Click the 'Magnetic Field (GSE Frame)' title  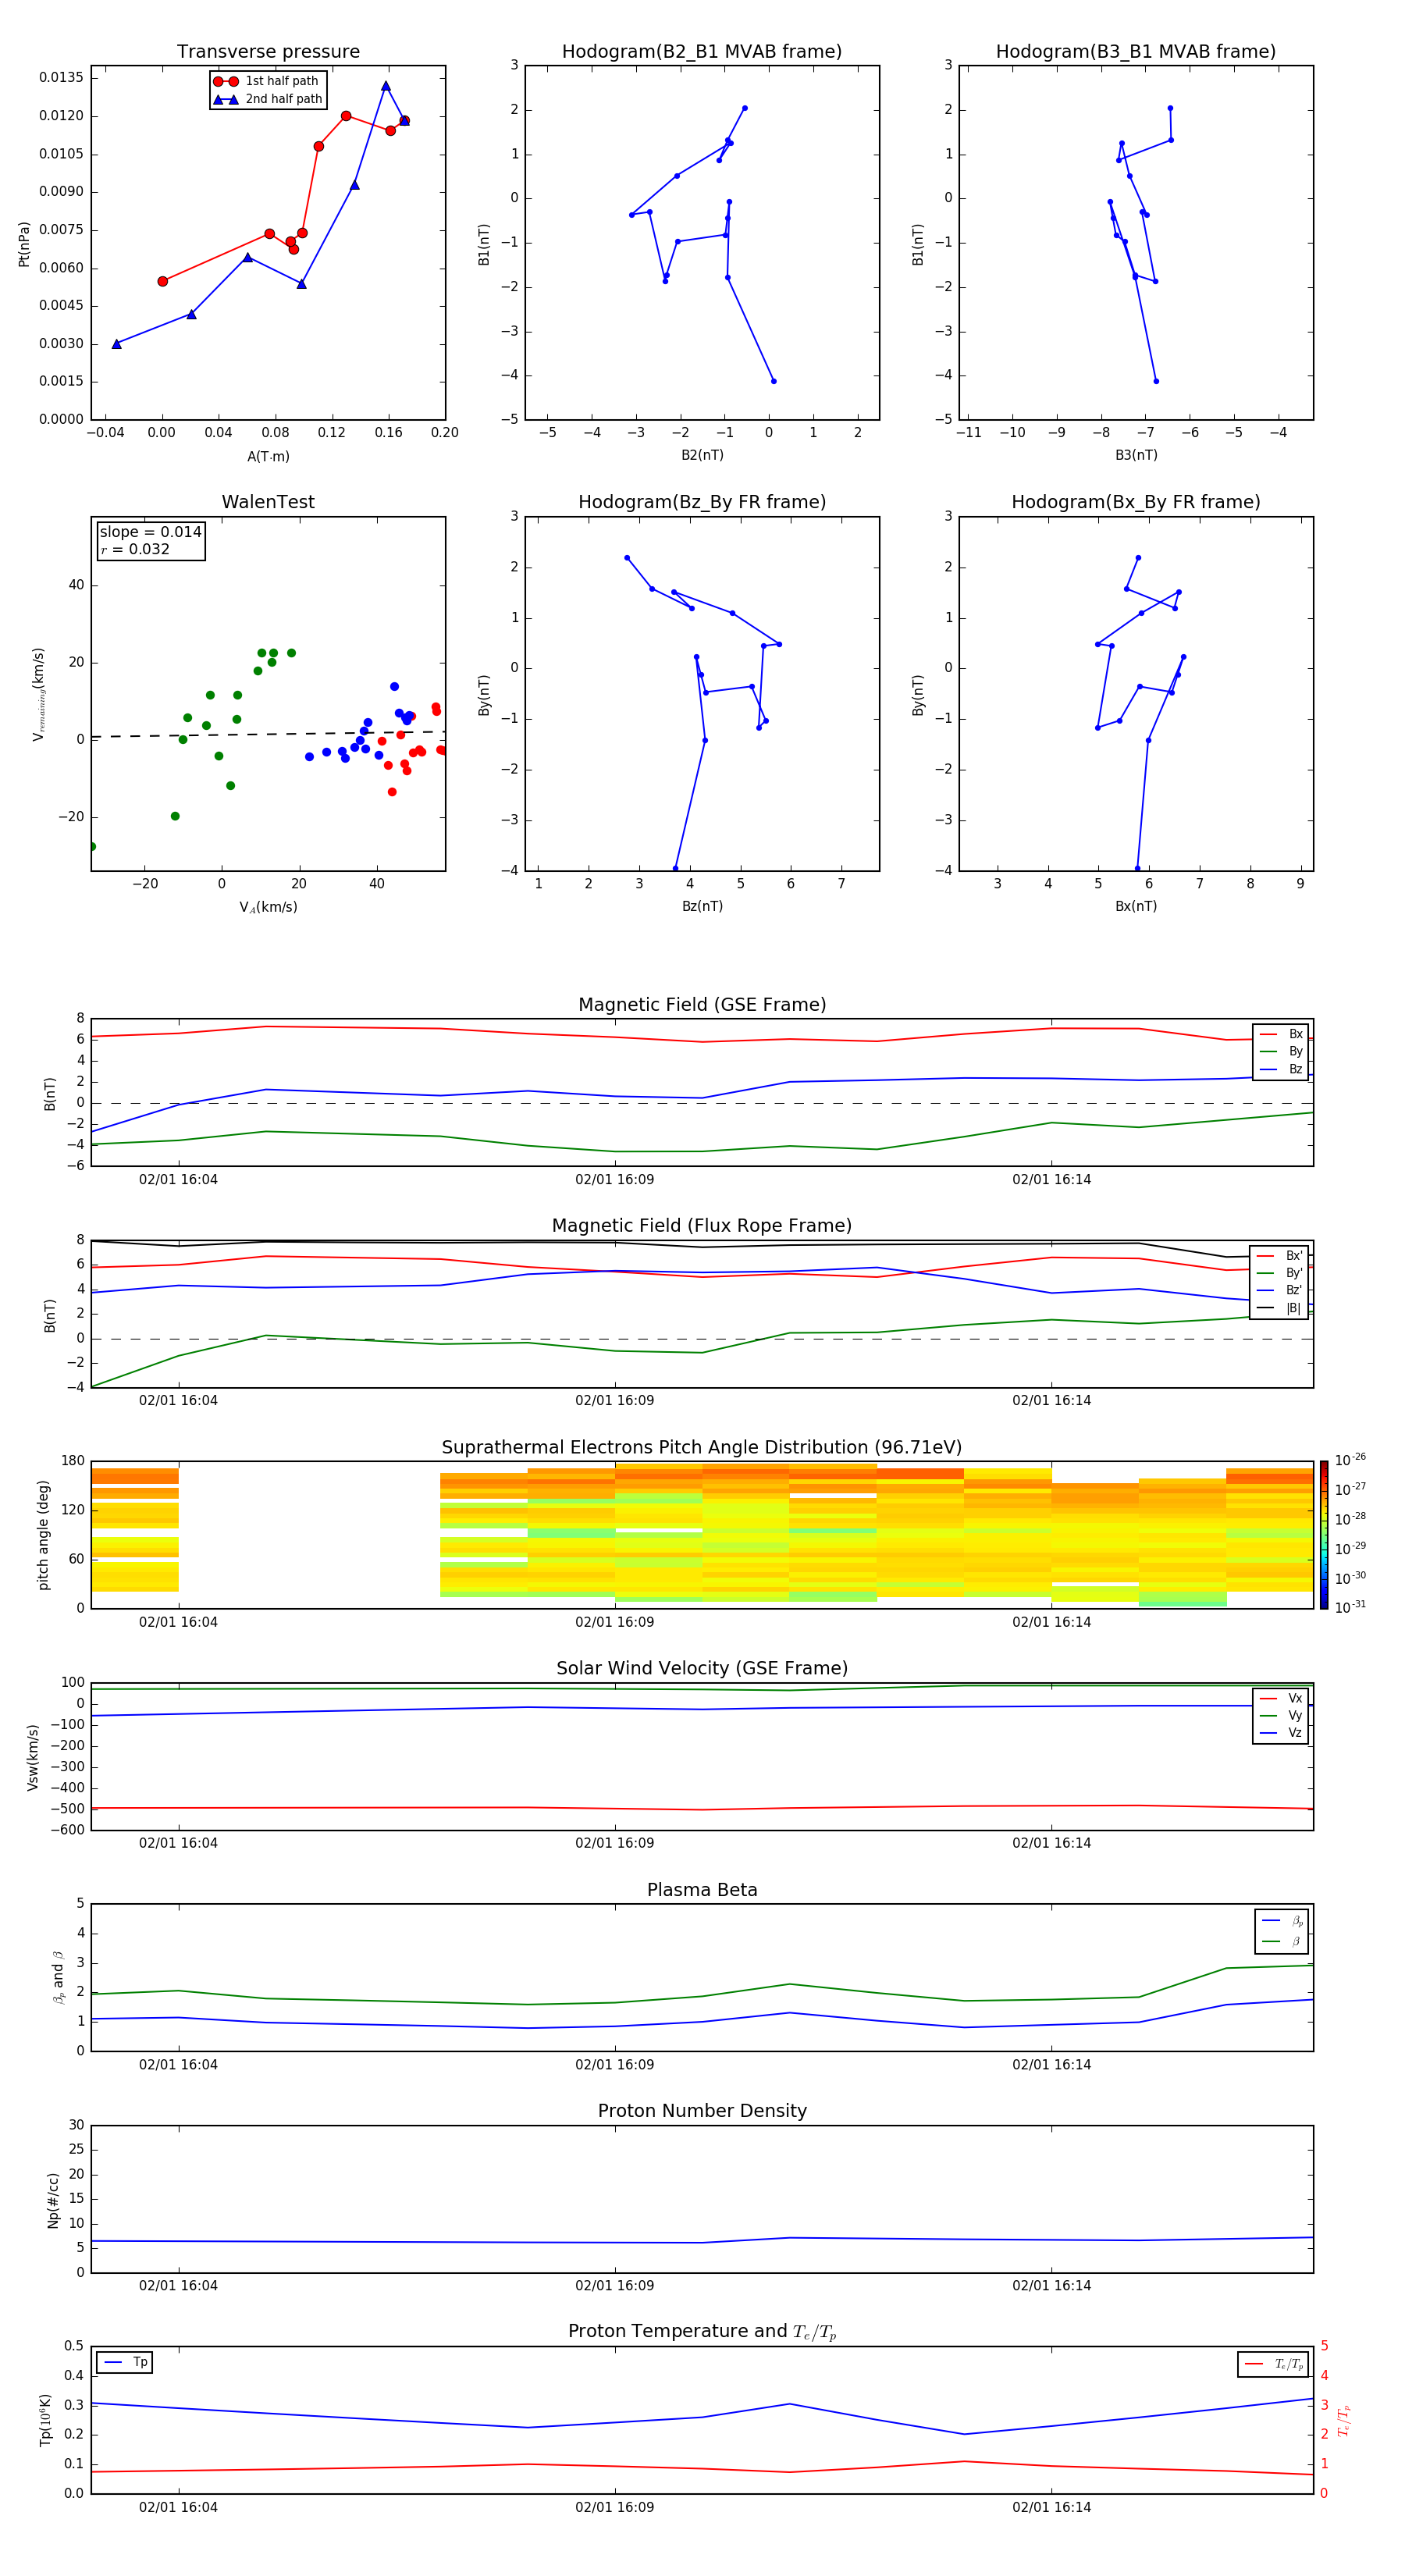click(x=702, y=1005)
